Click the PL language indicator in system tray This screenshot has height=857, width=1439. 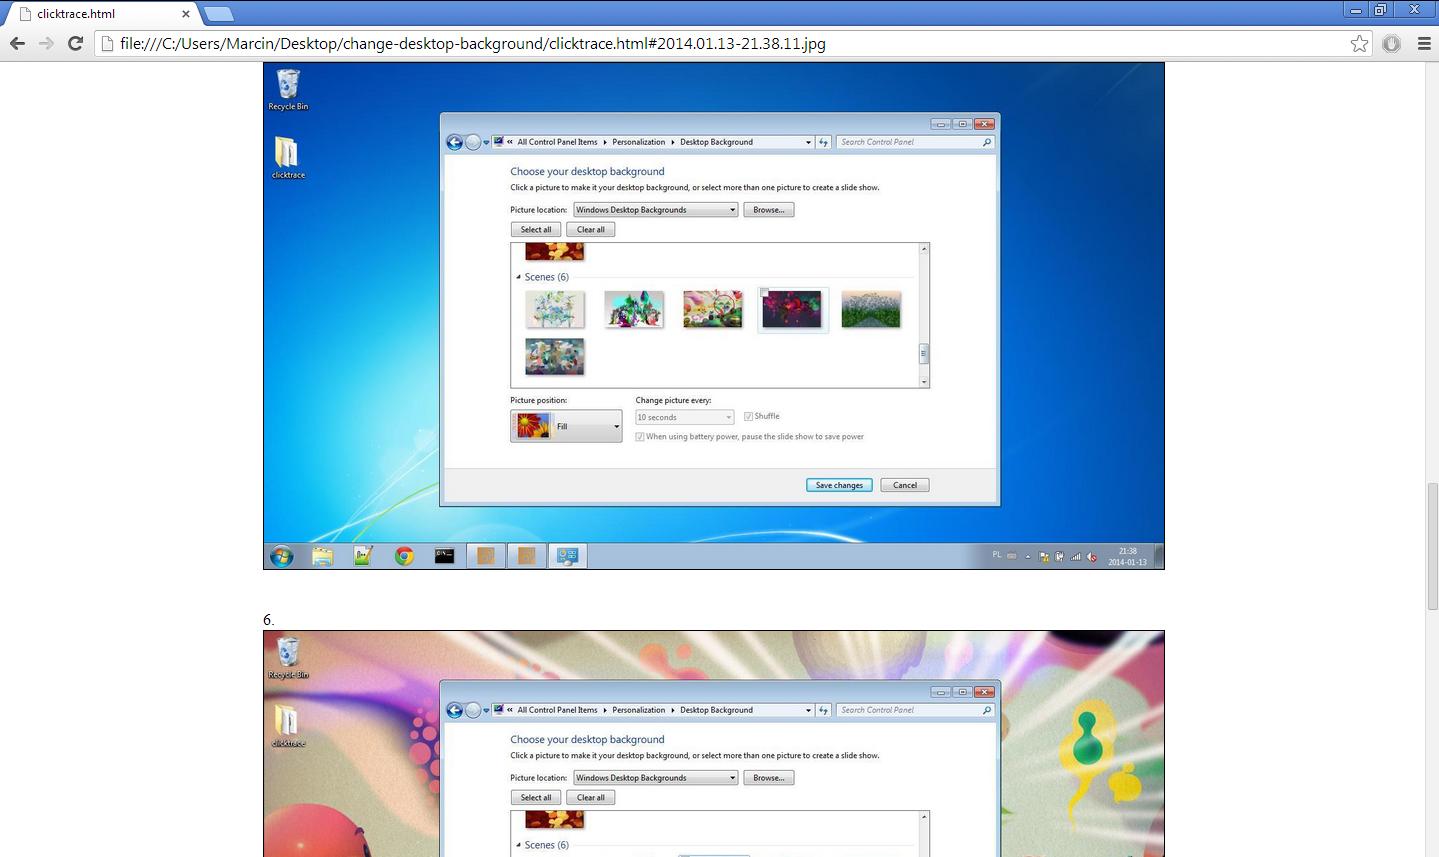pos(997,555)
